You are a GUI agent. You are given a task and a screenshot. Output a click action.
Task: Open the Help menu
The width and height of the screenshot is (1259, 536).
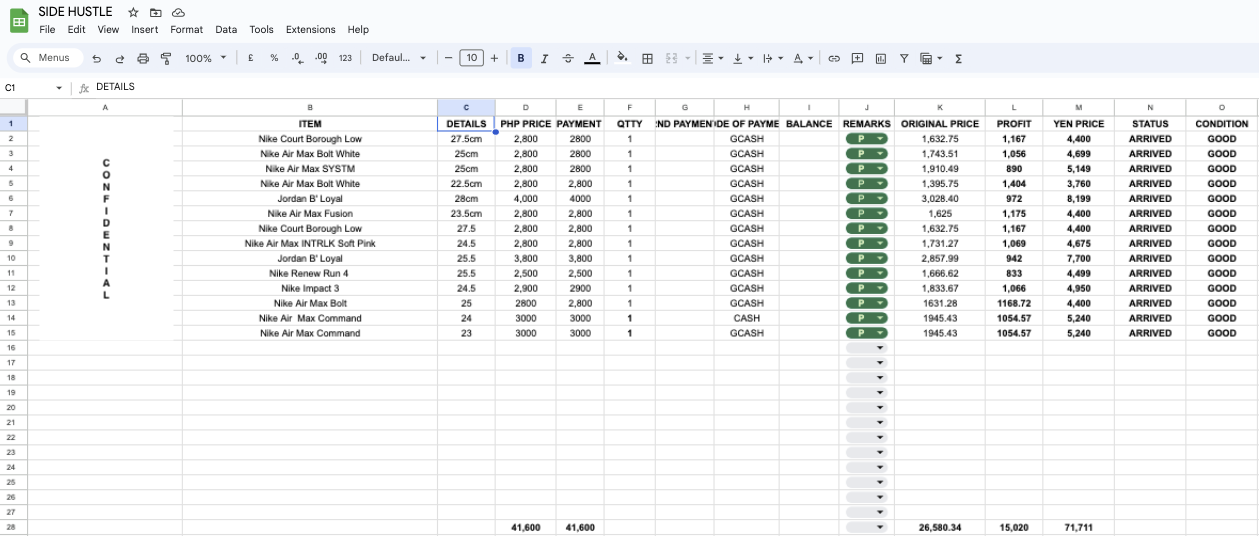(x=358, y=29)
